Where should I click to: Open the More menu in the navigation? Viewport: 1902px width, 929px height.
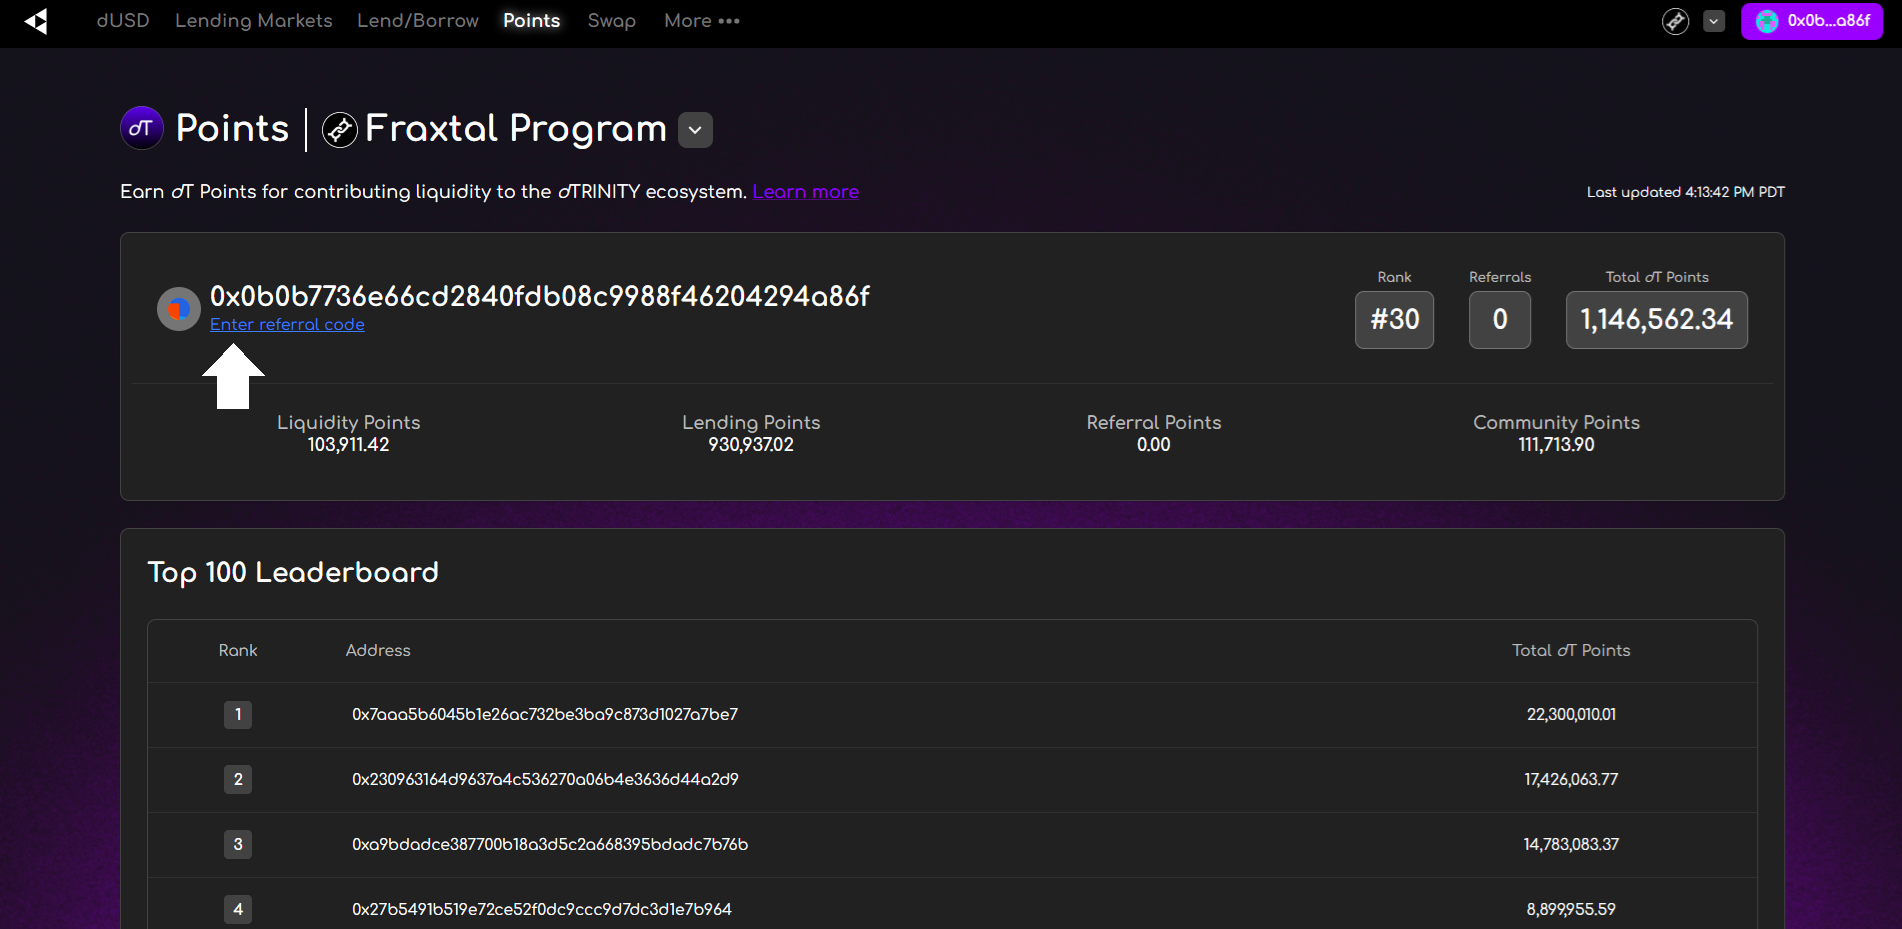tap(687, 20)
